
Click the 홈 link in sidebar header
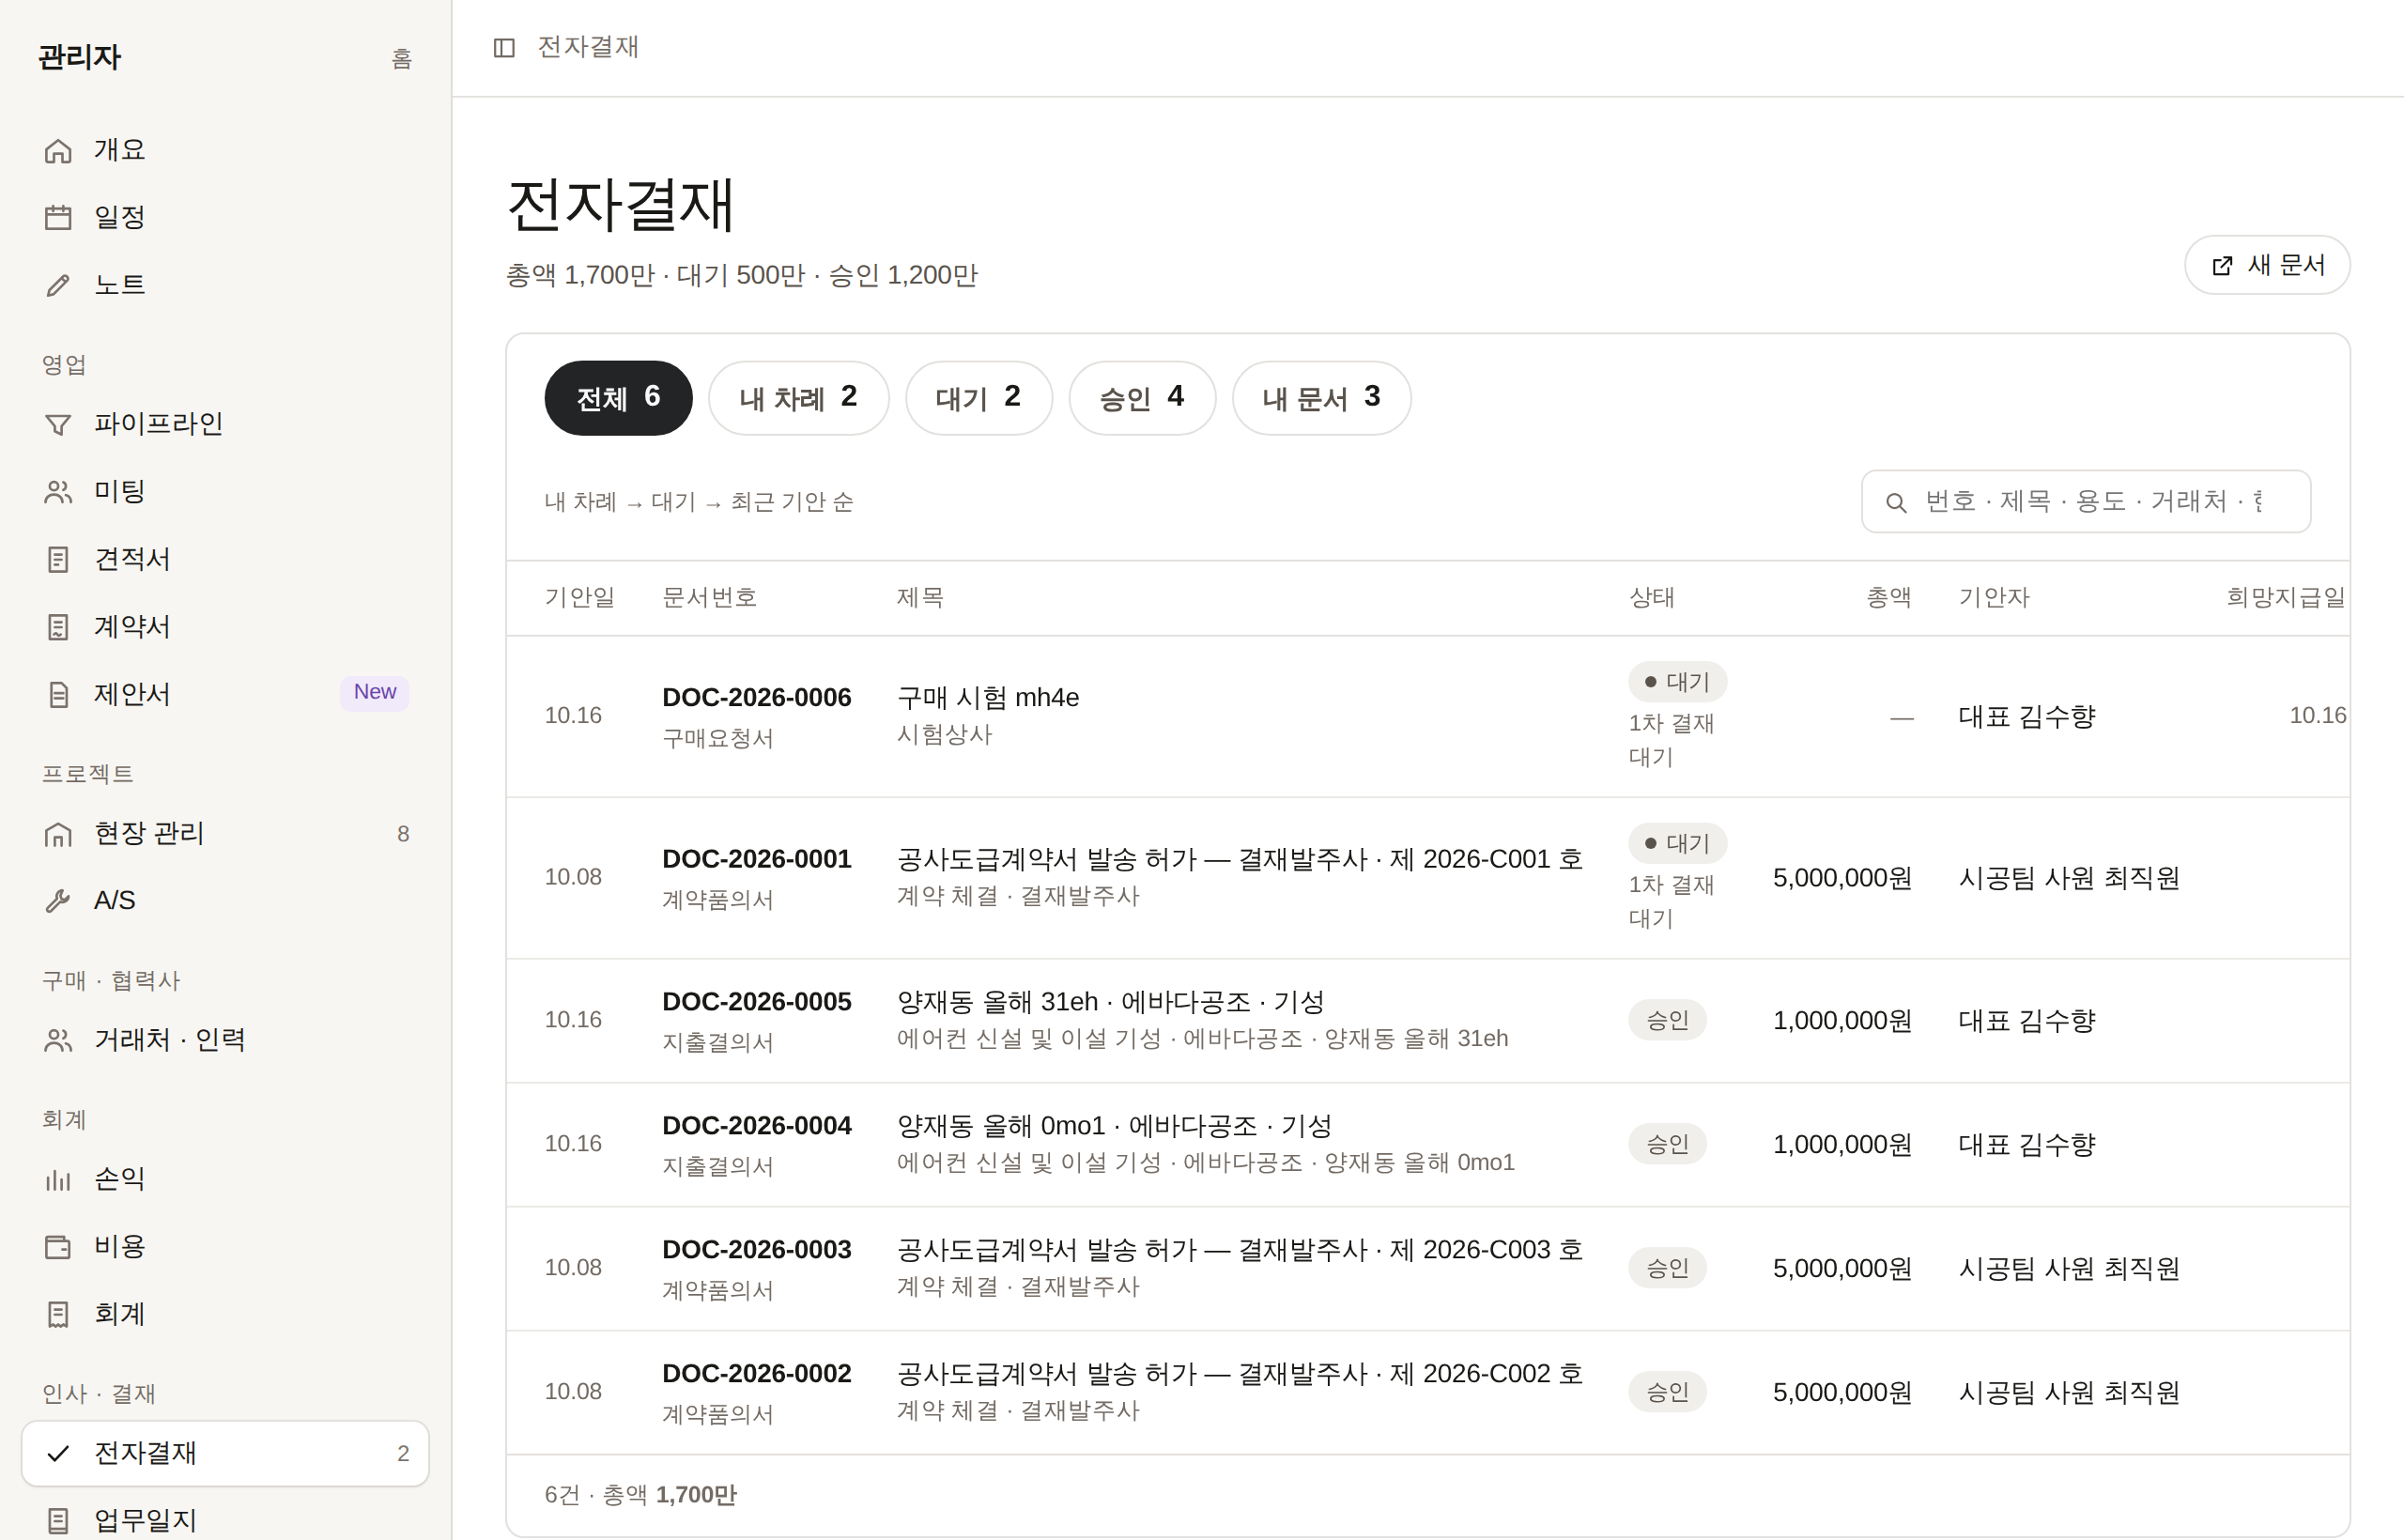point(401,59)
